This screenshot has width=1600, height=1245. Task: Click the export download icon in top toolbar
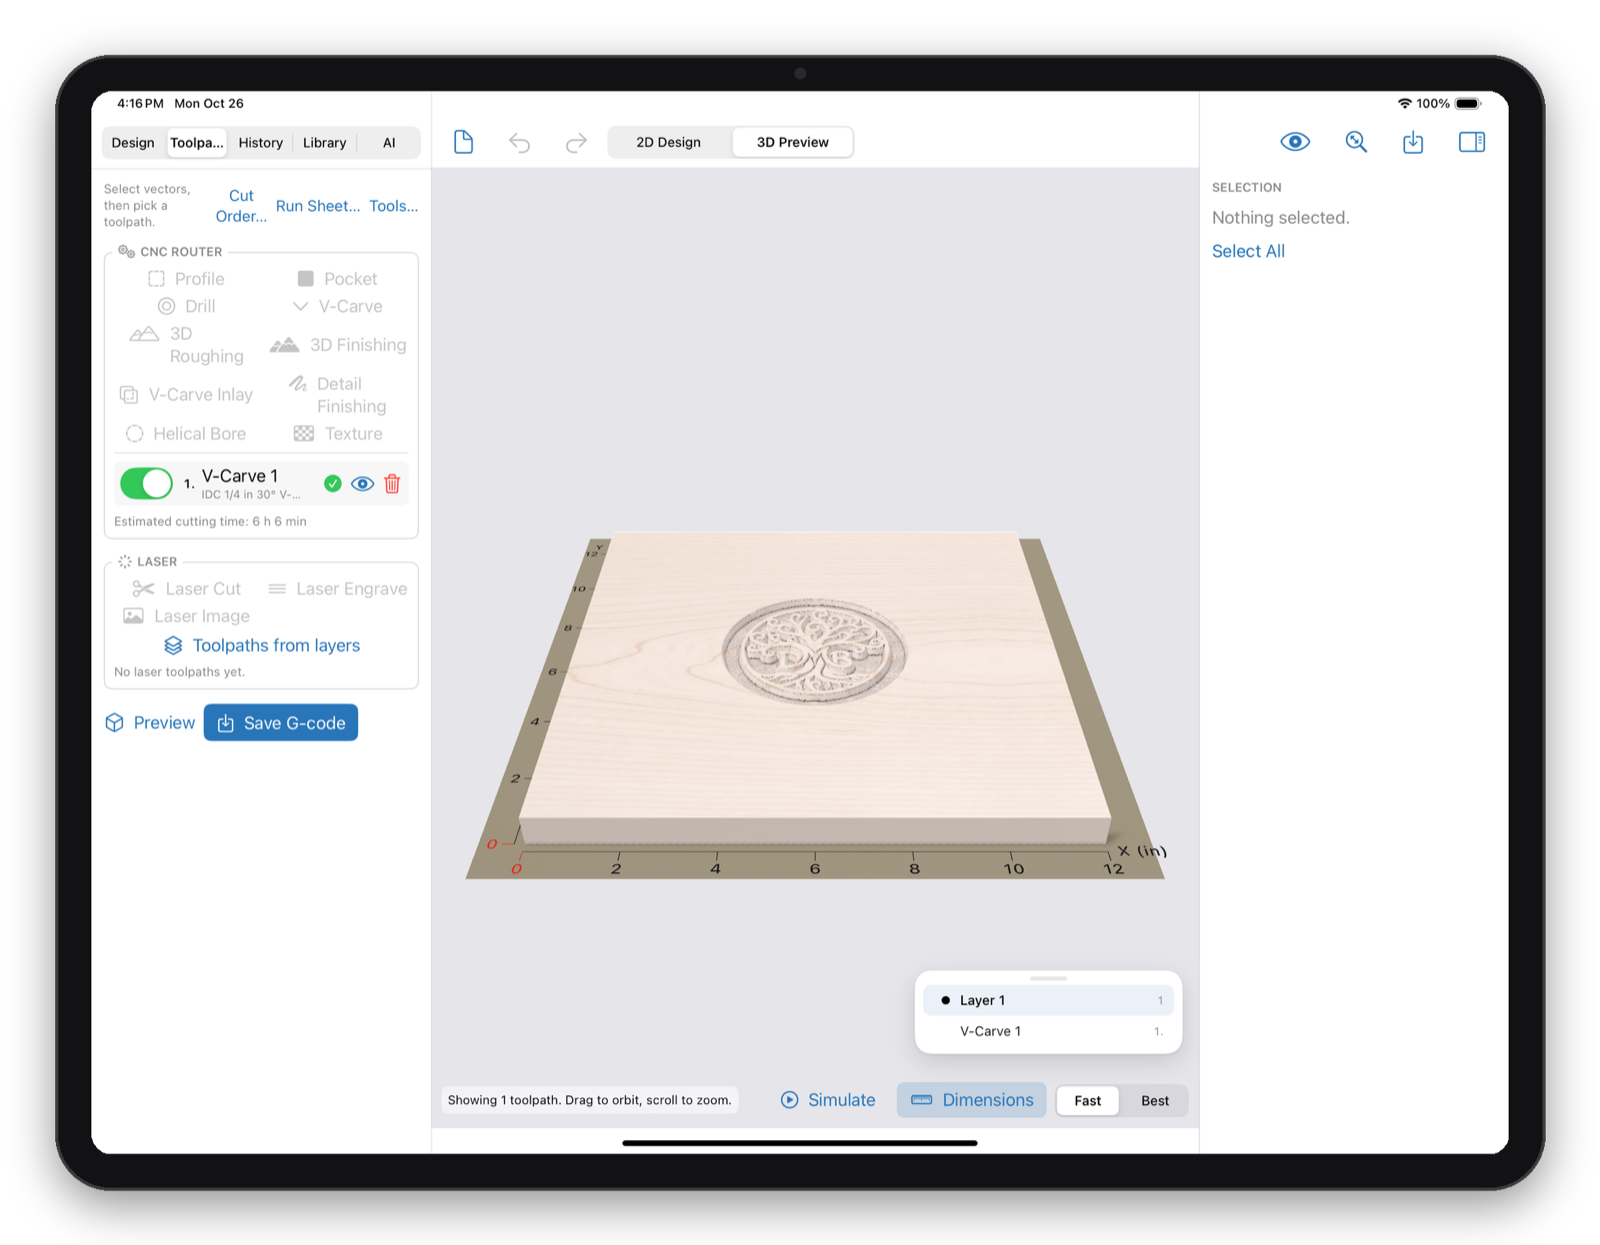[x=1413, y=142]
